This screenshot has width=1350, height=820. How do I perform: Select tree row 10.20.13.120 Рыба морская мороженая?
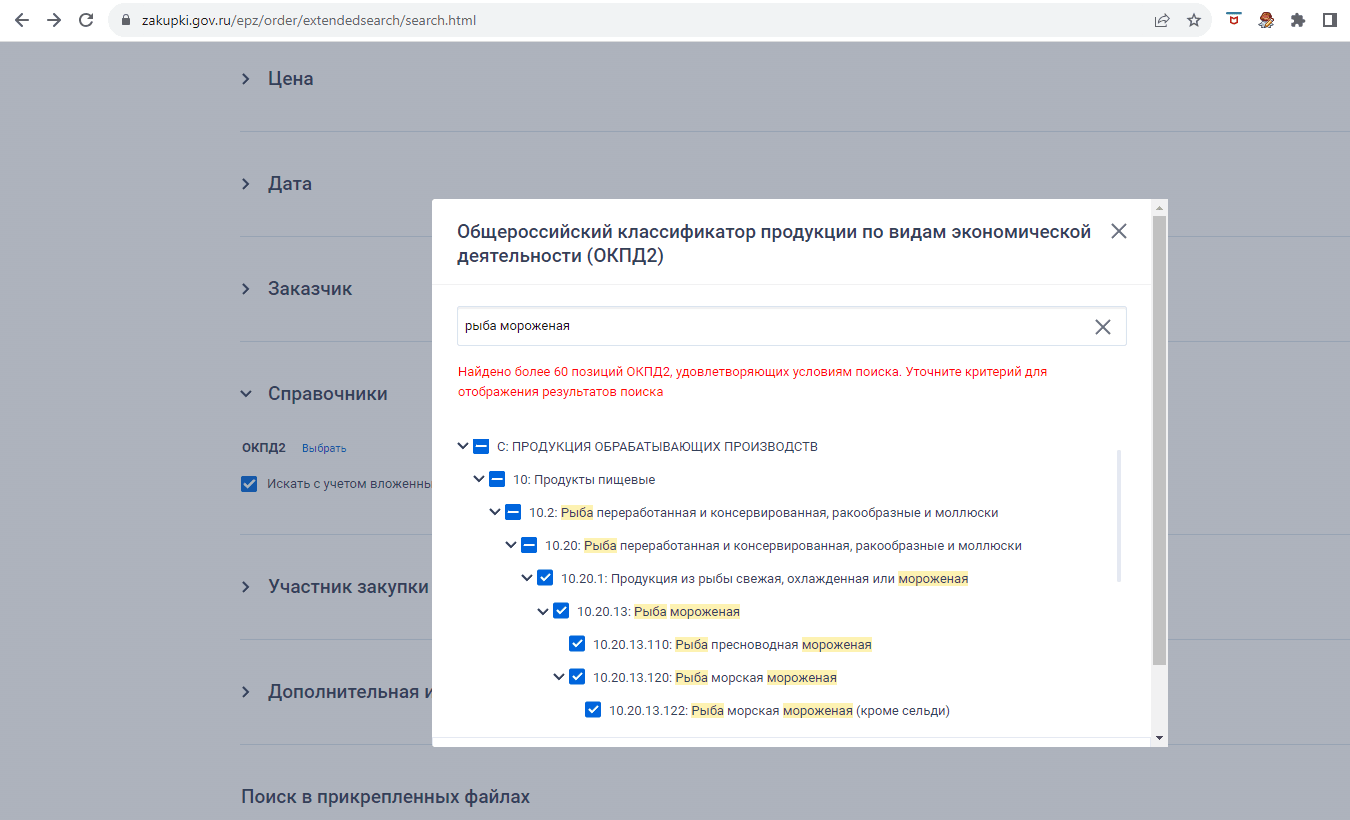[715, 677]
